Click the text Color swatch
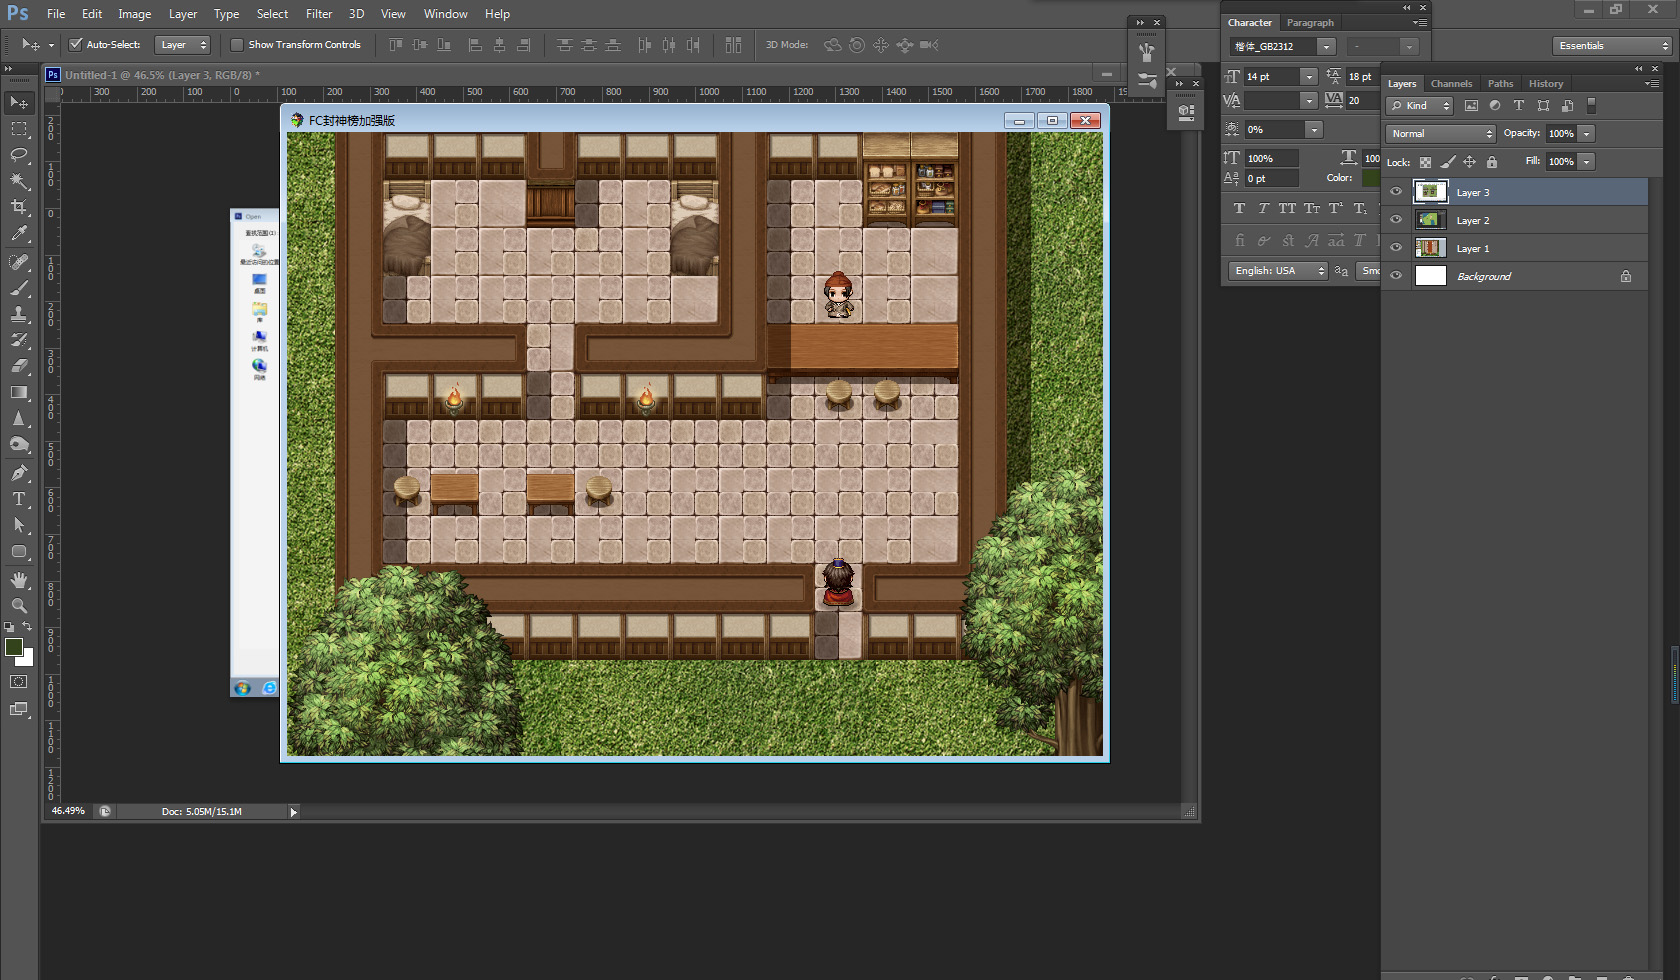1680x980 pixels. point(1370,178)
